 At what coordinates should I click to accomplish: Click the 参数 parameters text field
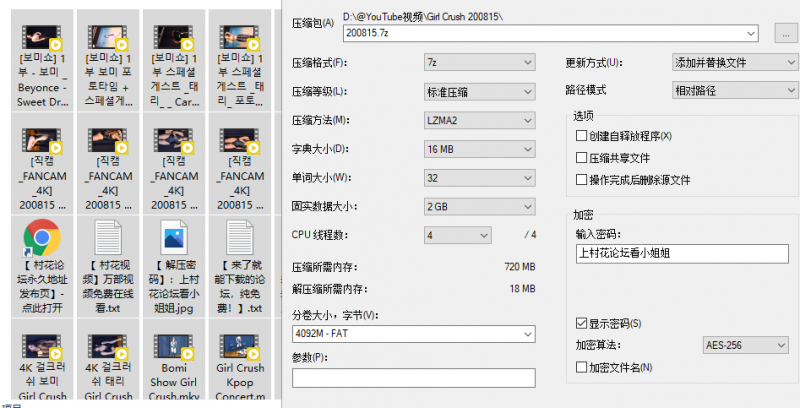(414, 378)
